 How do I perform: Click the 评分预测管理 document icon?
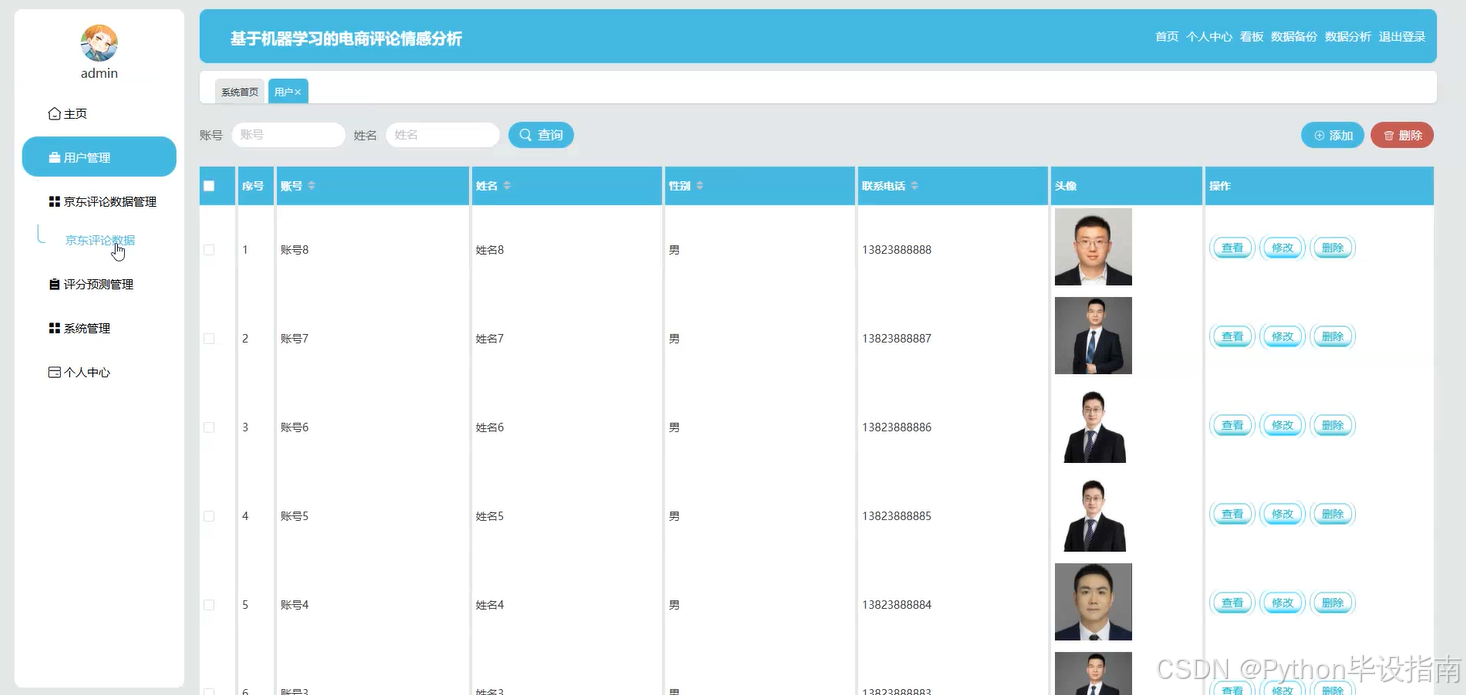[x=54, y=284]
